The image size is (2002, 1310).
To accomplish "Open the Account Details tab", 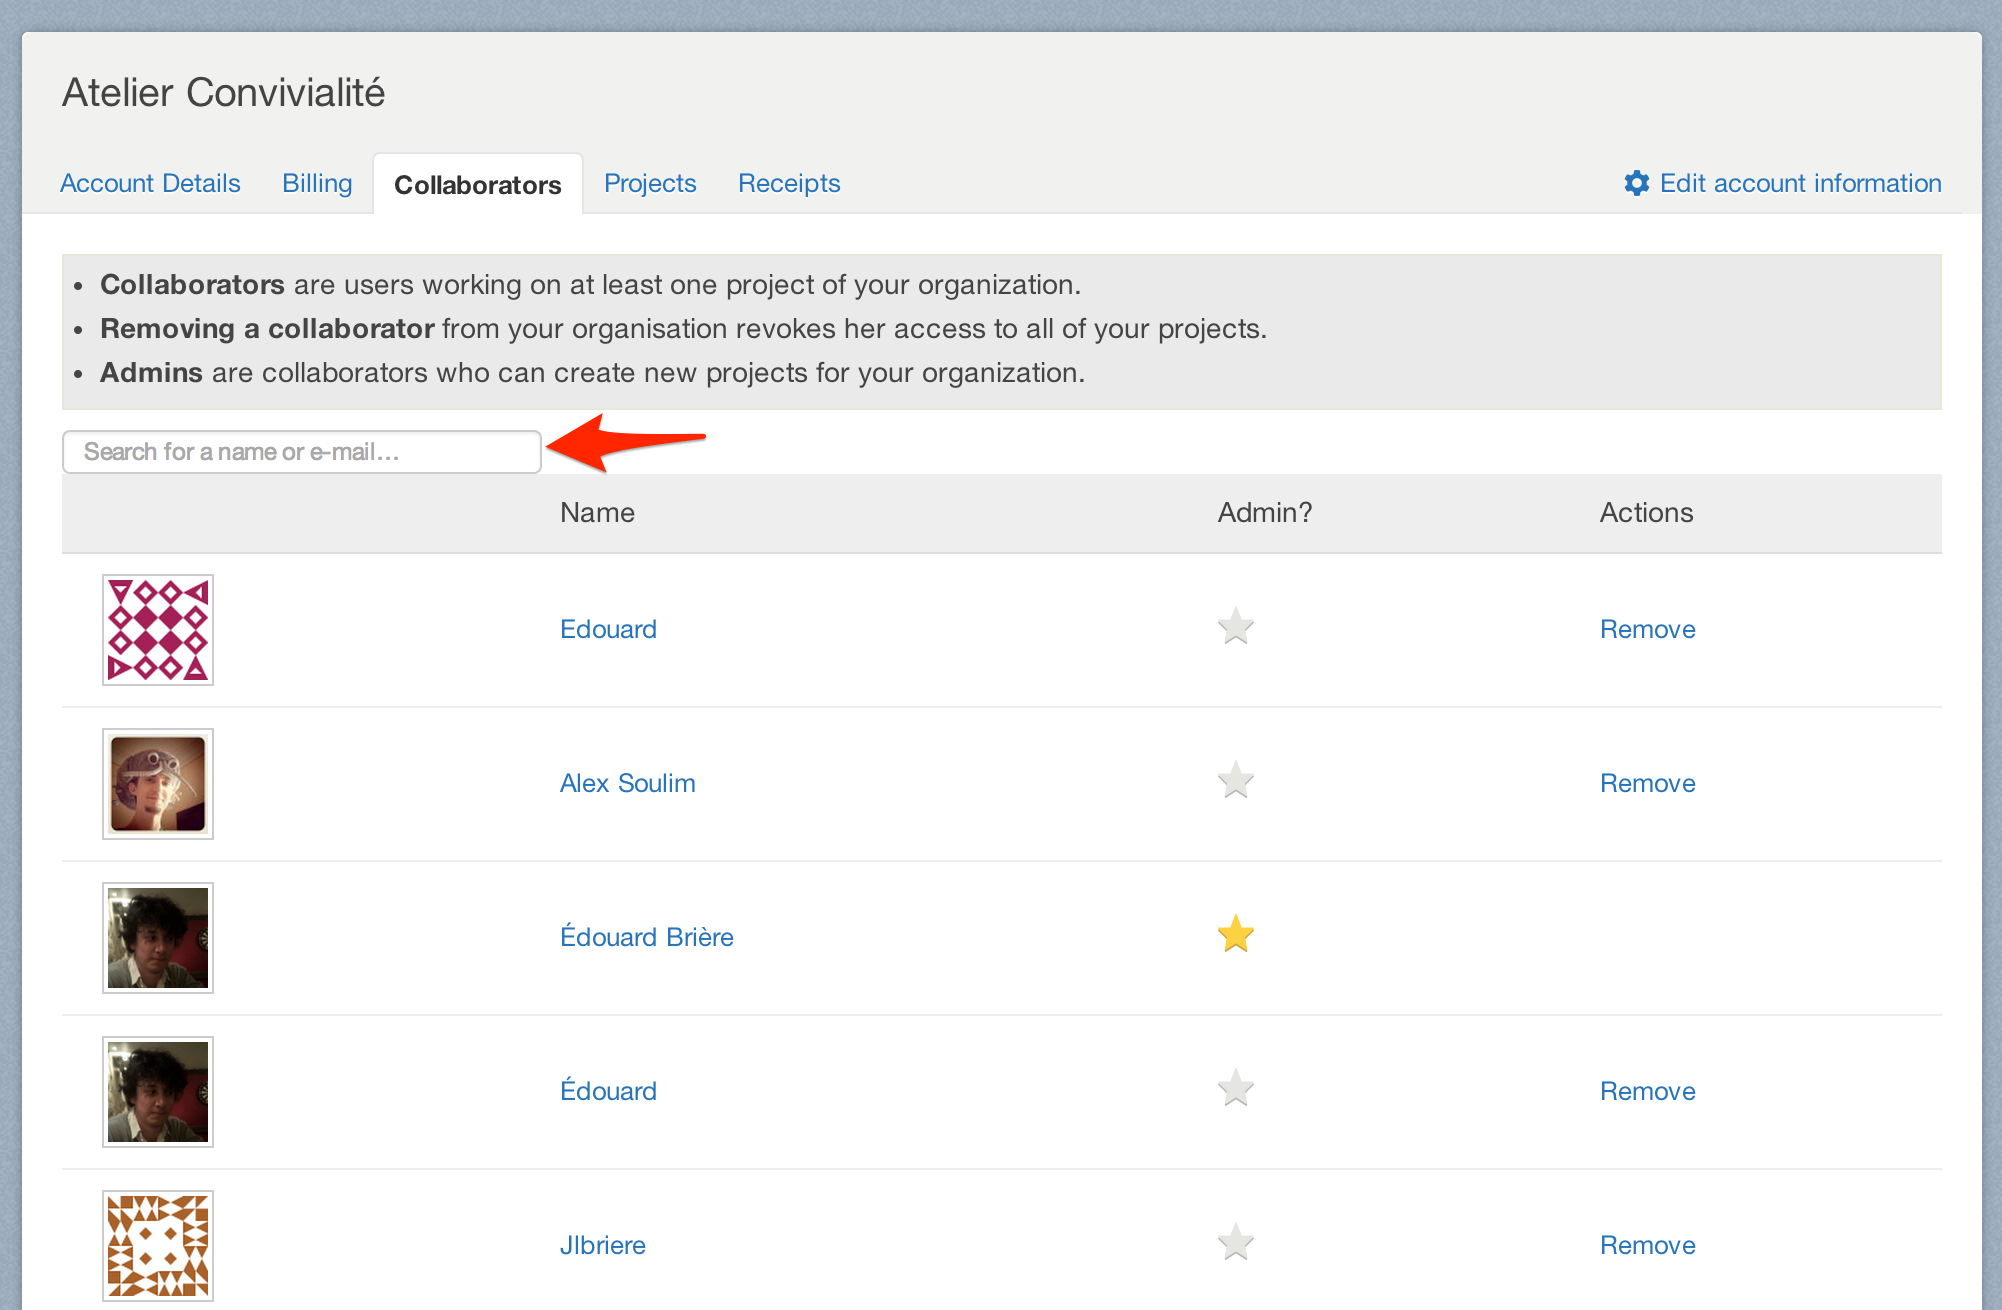I will click(x=150, y=183).
